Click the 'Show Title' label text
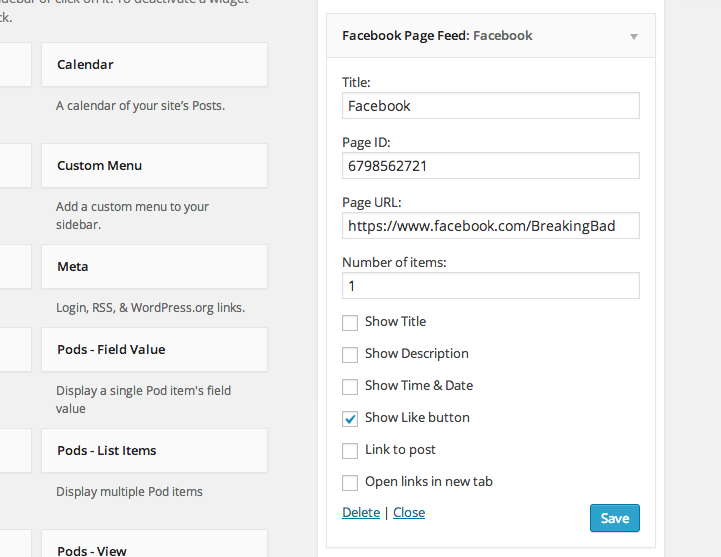The image size is (721, 557). (395, 322)
